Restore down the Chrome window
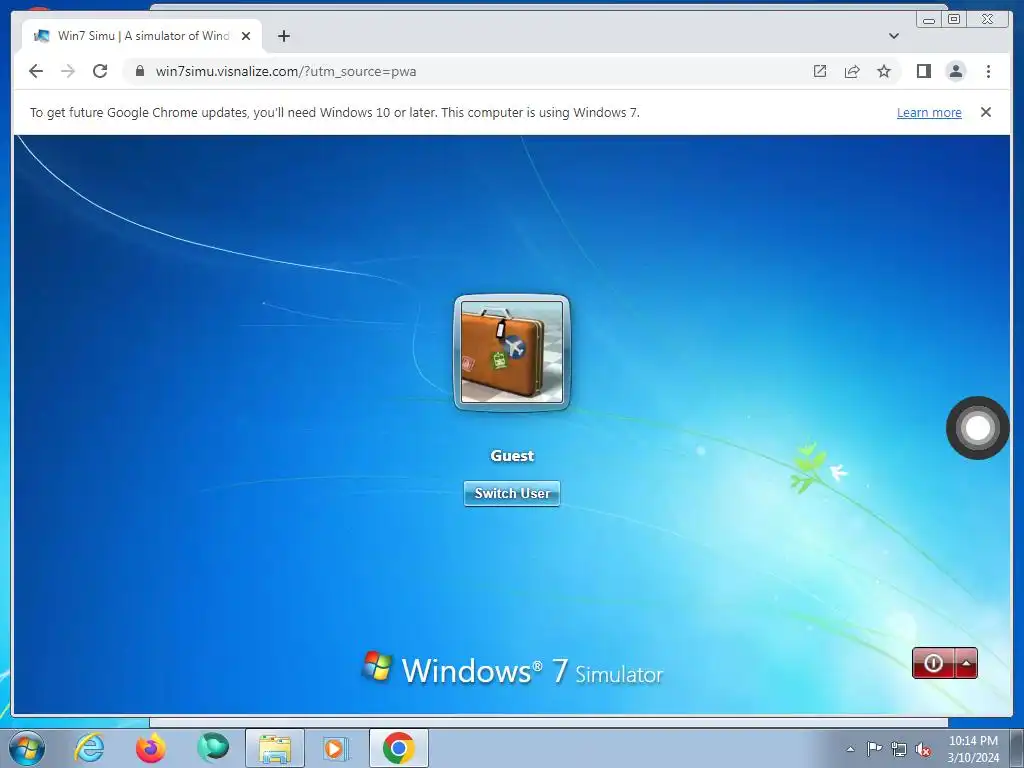The image size is (1024, 768). pos(954,20)
